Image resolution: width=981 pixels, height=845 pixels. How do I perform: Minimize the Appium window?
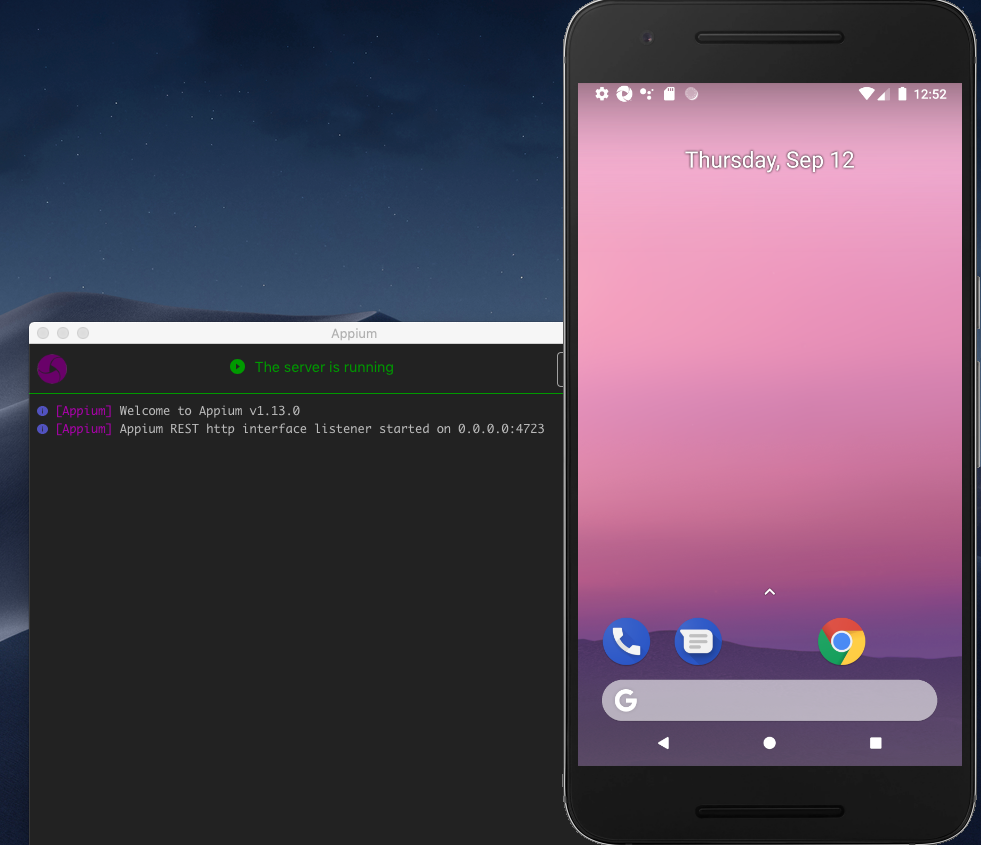pyautogui.click(x=63, y=333)
